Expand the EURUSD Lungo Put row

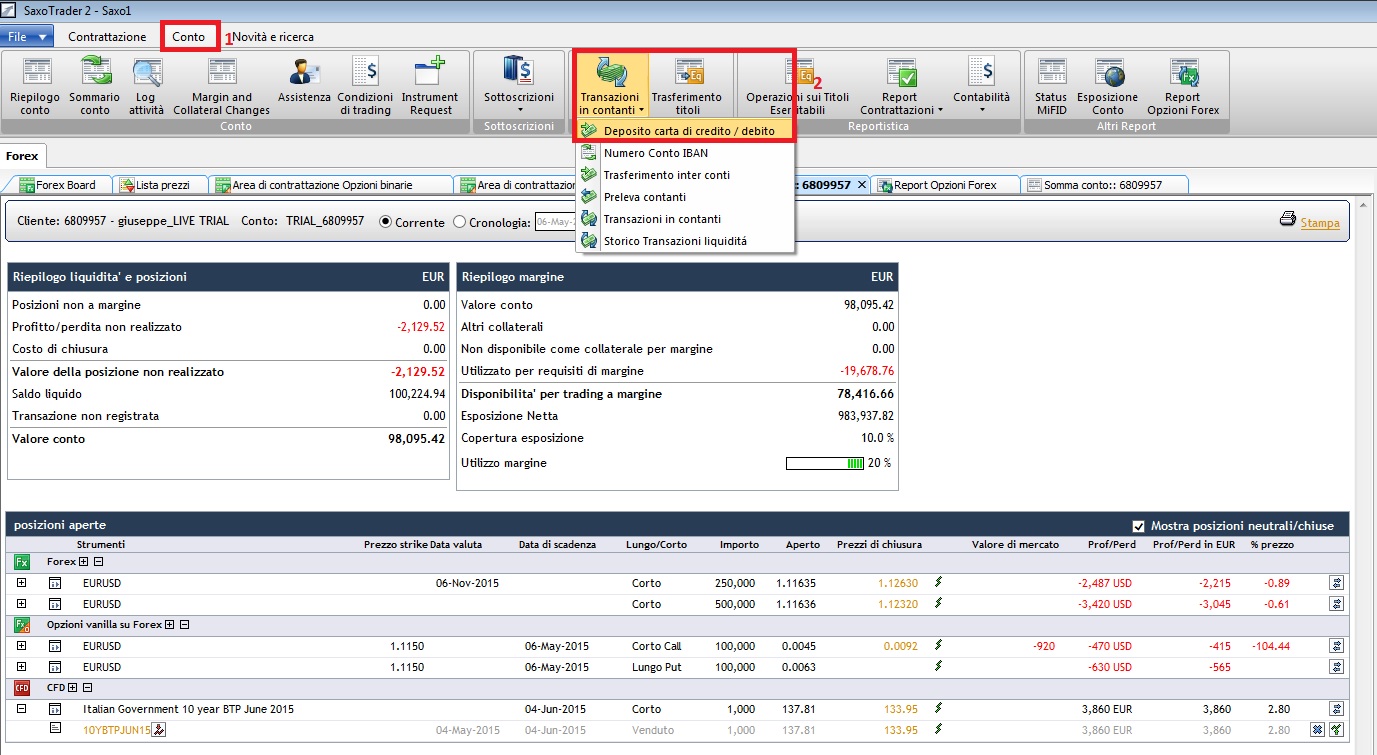point(22,667)
